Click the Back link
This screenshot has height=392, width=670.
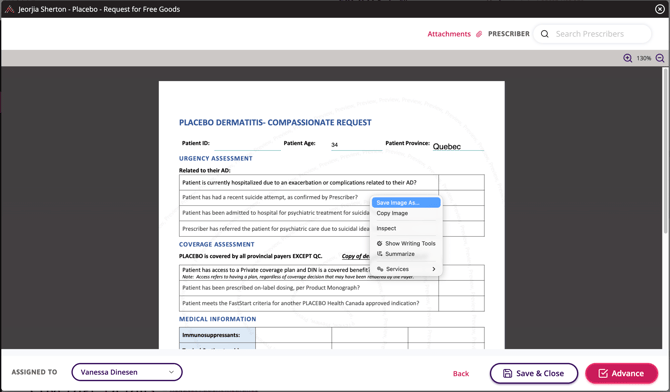coord(461,374)
